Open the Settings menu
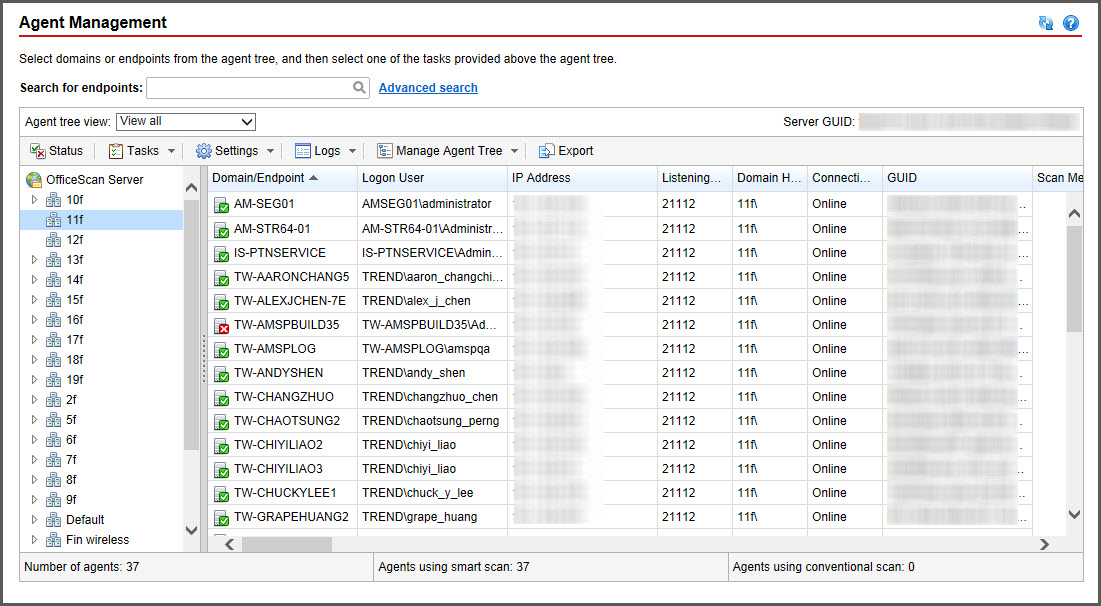The height and width of the screenshot is (606, 1101). pos(235,151)
